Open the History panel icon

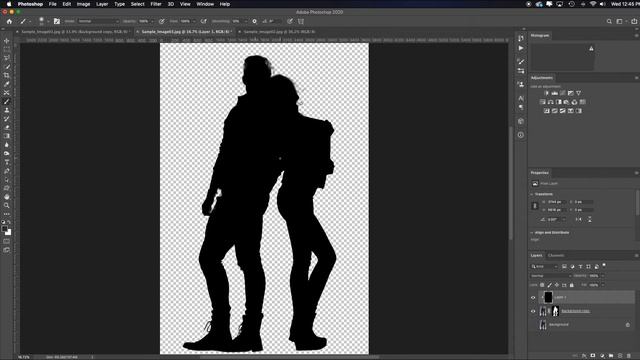pyautogui.click(x=521, y=38)
